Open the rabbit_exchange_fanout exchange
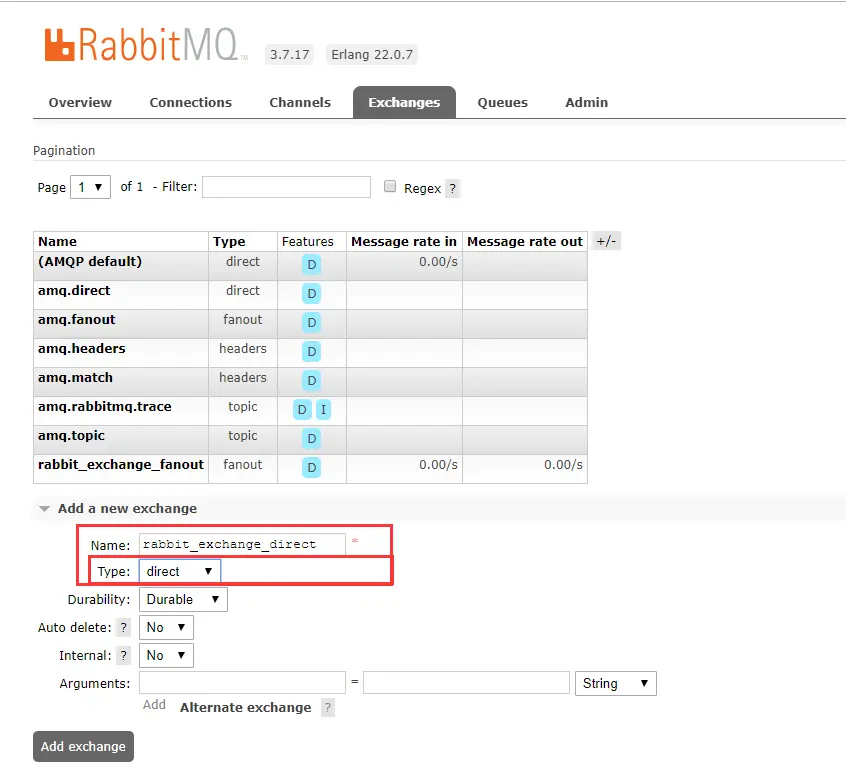Screen dimensions: 846x778 click(121, 465)
